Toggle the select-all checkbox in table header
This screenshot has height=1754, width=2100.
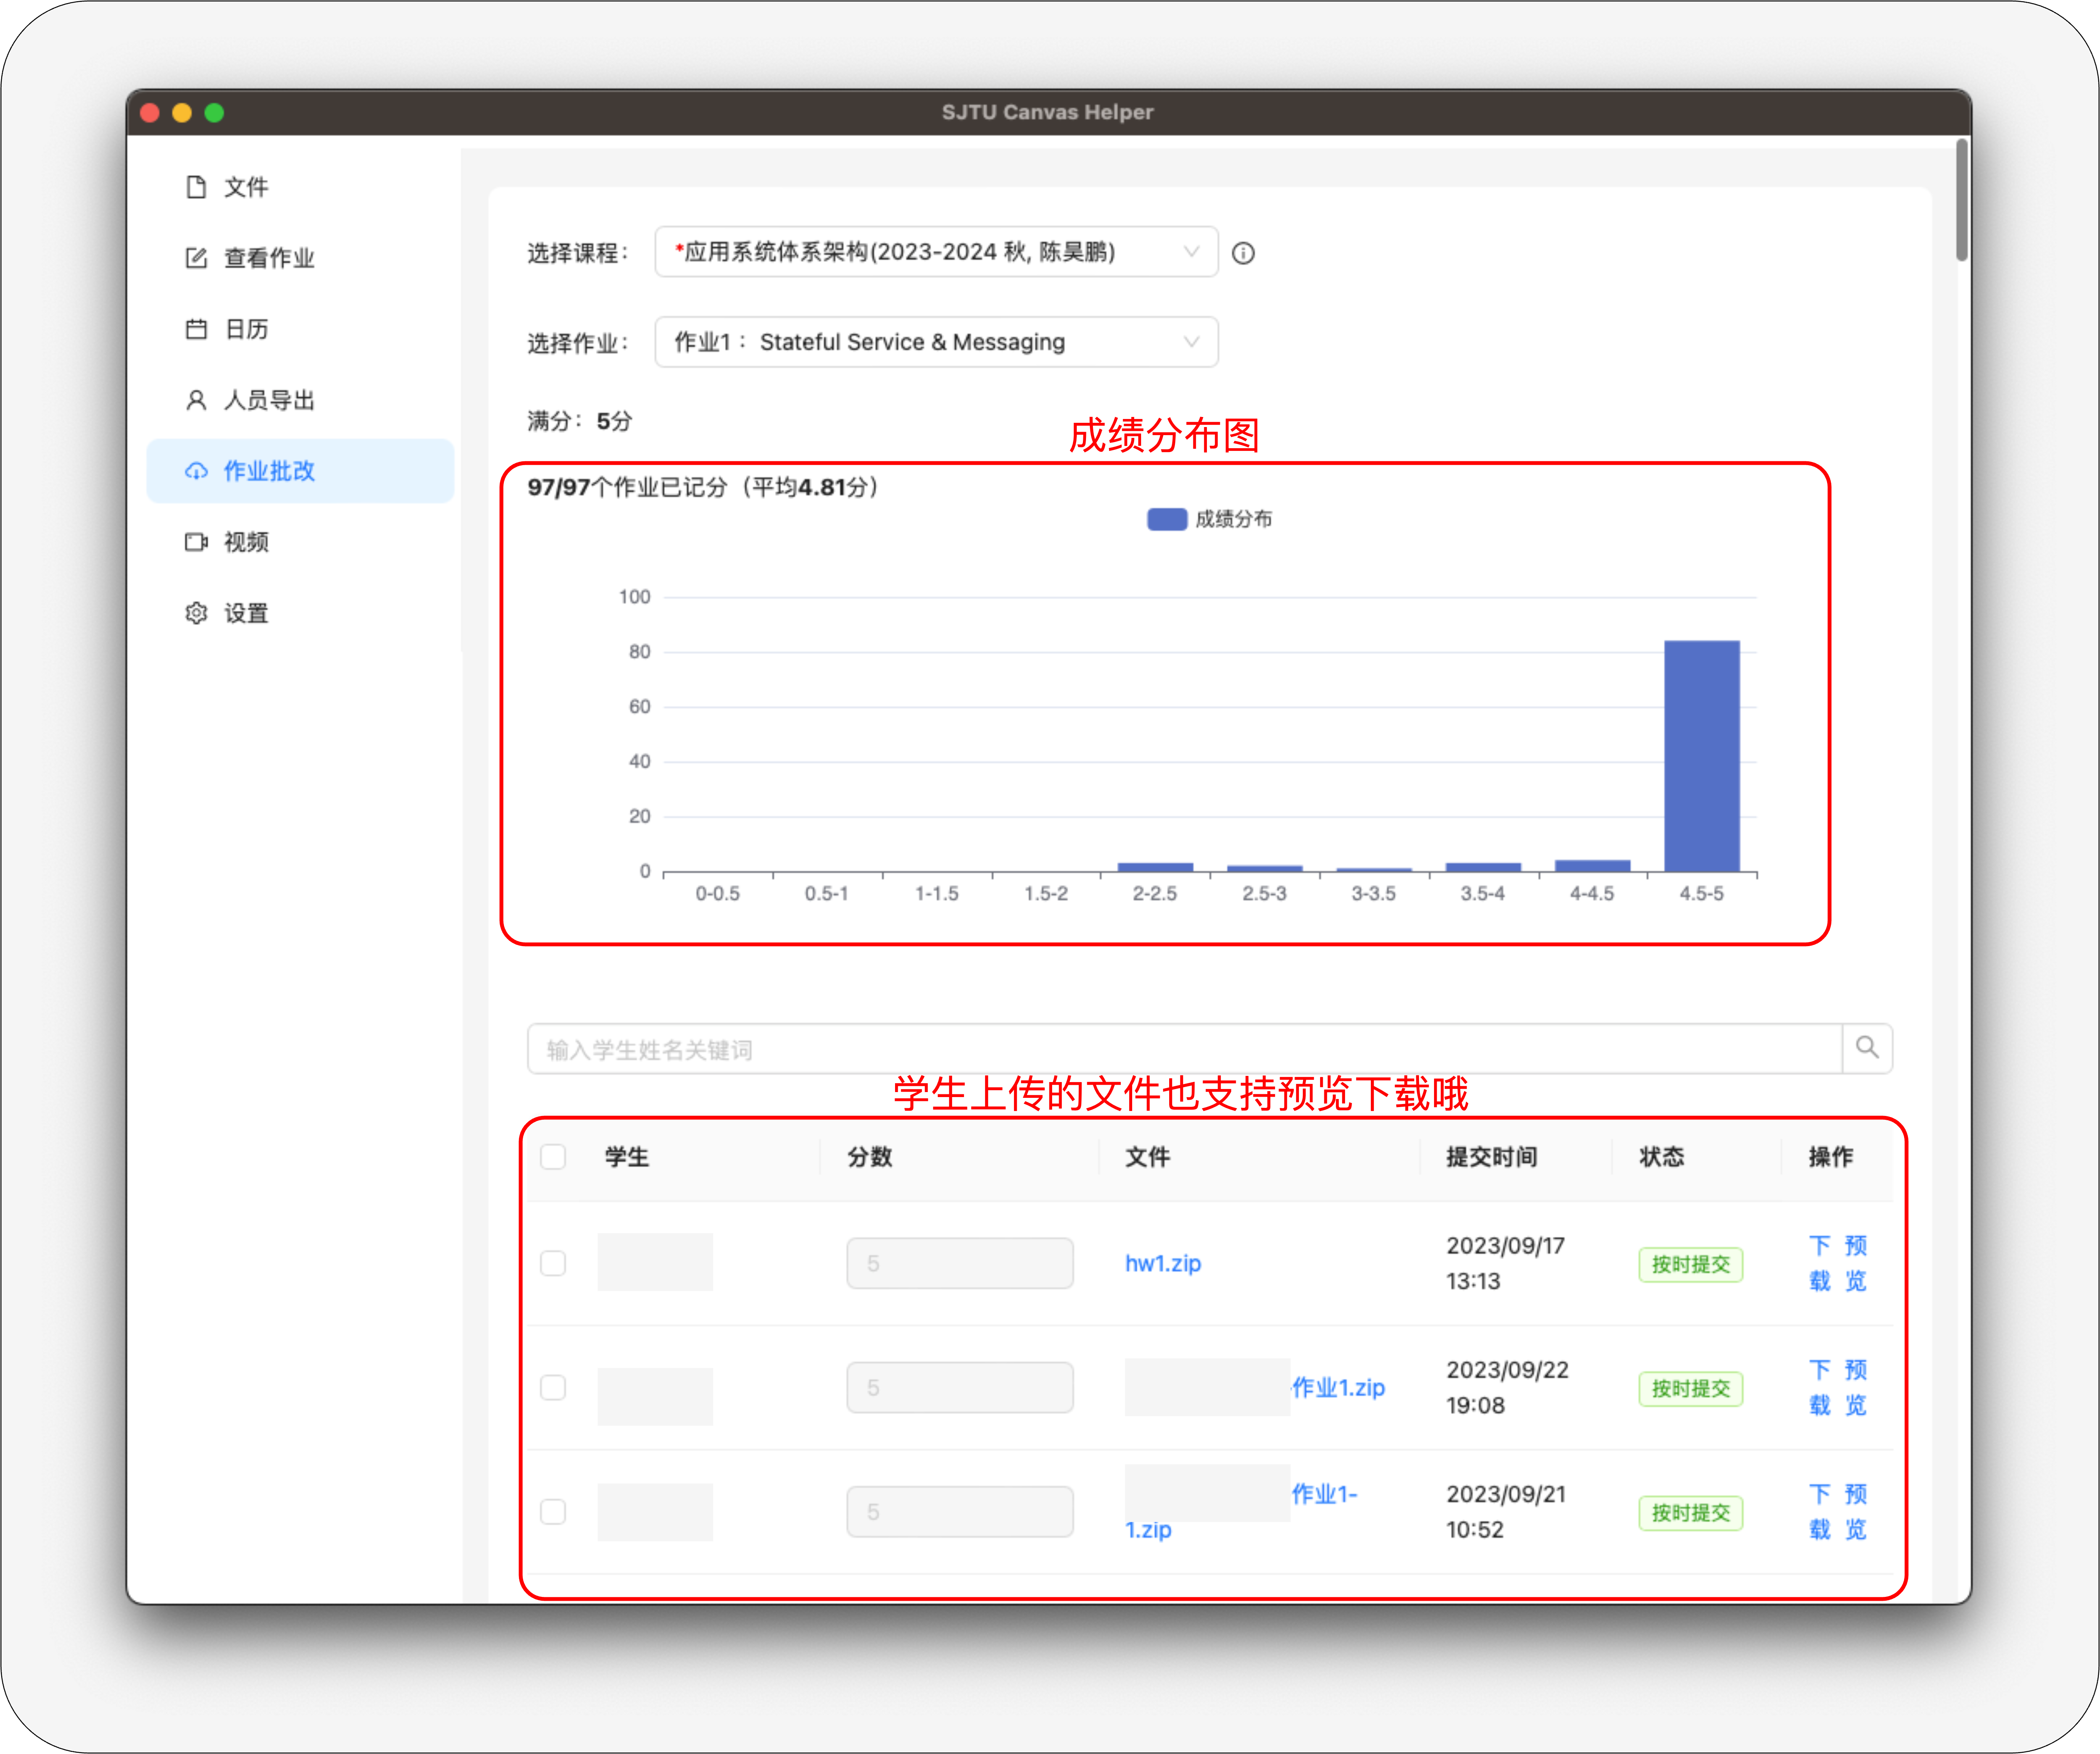(x=553, y=1157)
